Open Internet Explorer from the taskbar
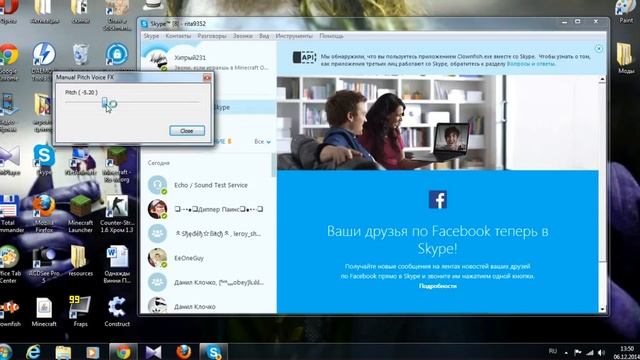Image resolution: width=640 pixels, height=360 pixels. pos(33,351)
